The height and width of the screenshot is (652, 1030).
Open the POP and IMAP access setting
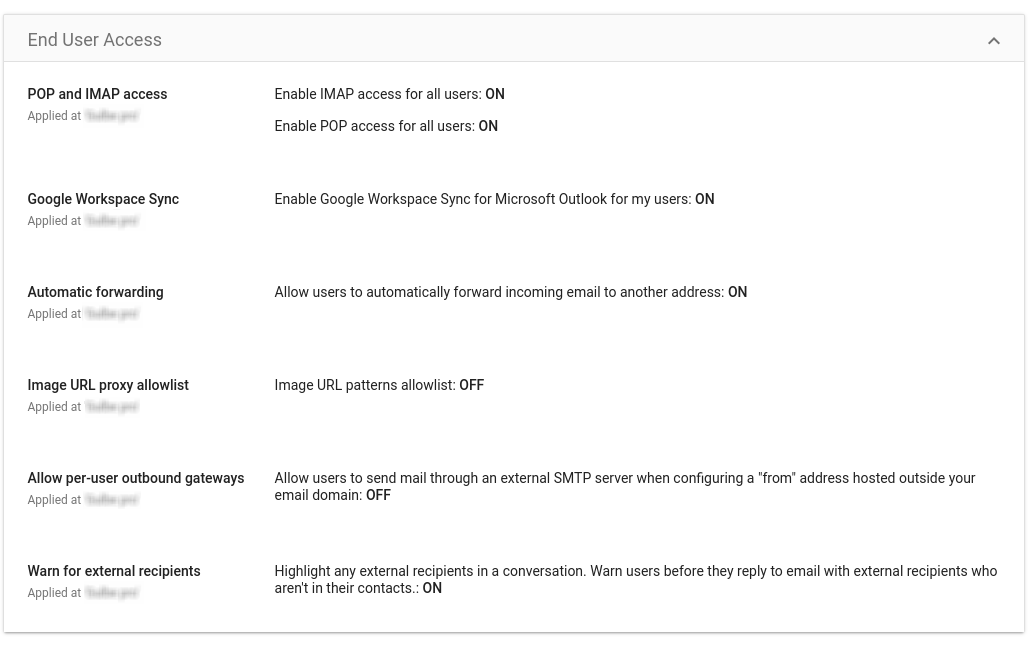(x=97, y=94)
